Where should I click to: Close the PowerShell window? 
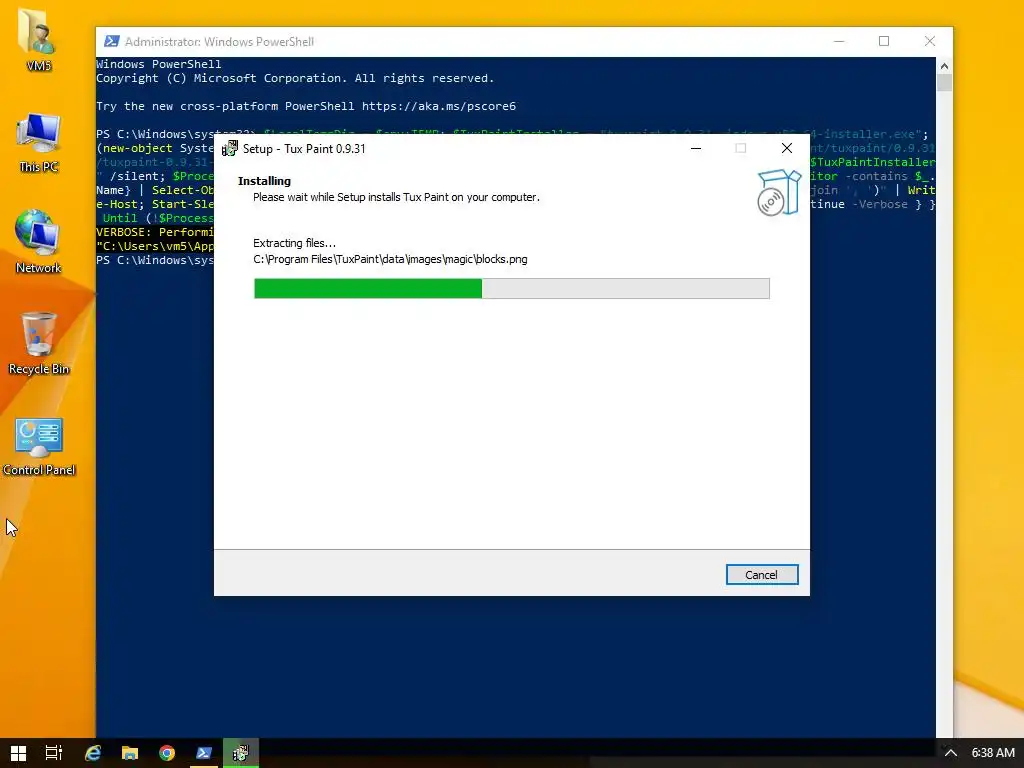coord(930,41)
